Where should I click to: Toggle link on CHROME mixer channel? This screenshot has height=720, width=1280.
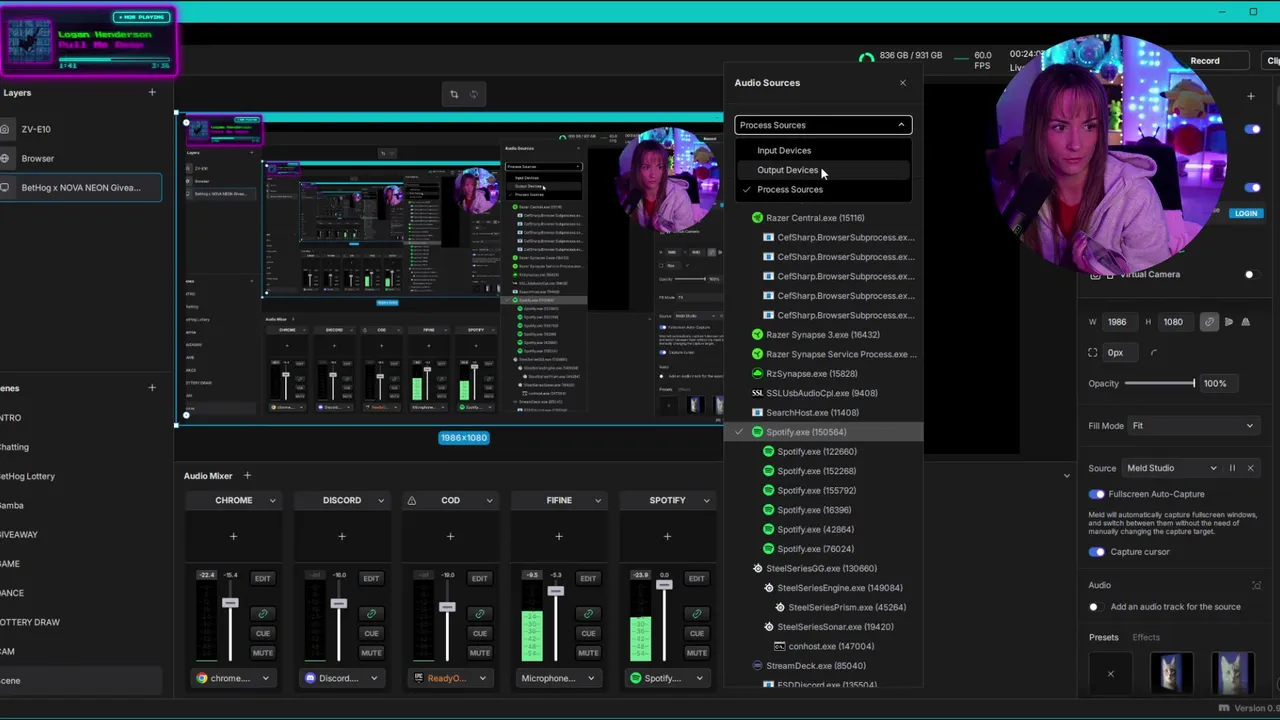click(262, 614)
